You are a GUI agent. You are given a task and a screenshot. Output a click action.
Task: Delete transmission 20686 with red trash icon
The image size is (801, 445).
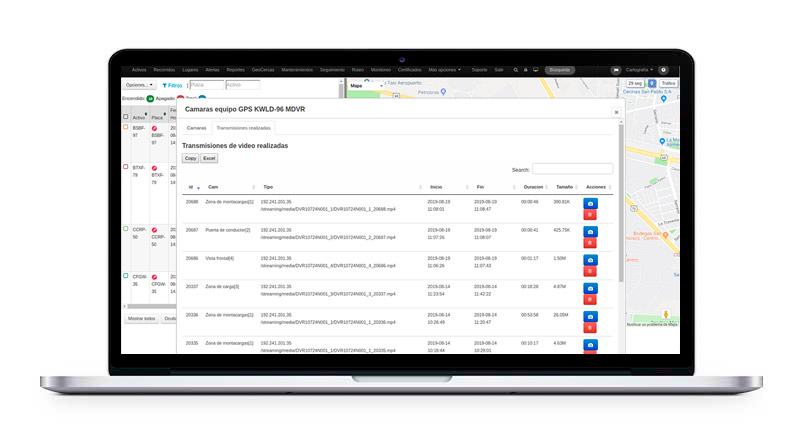(x=590, y=271)
